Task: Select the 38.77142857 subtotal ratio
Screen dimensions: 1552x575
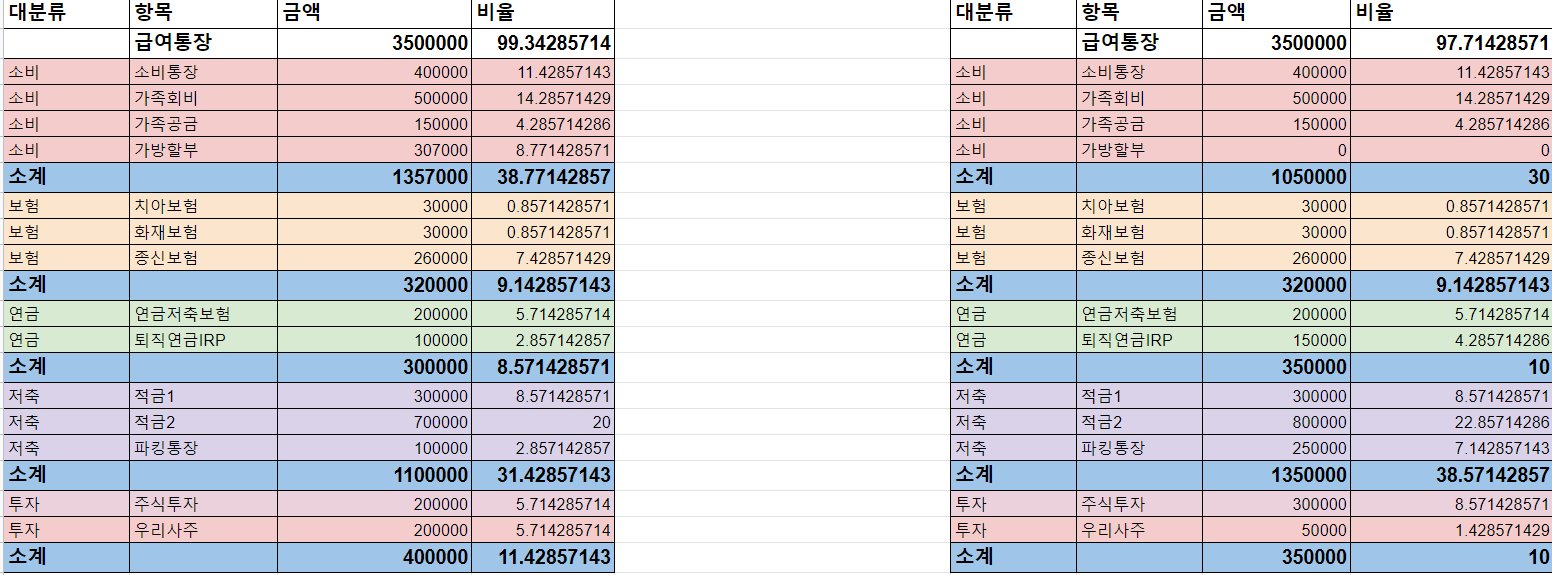Action: click(x=542, y=178)
